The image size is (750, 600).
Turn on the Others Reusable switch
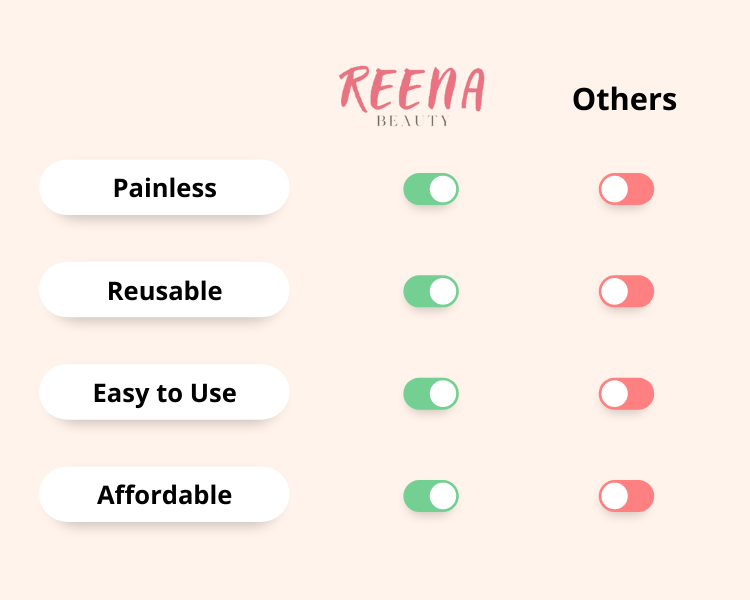(x=626, y=291)
